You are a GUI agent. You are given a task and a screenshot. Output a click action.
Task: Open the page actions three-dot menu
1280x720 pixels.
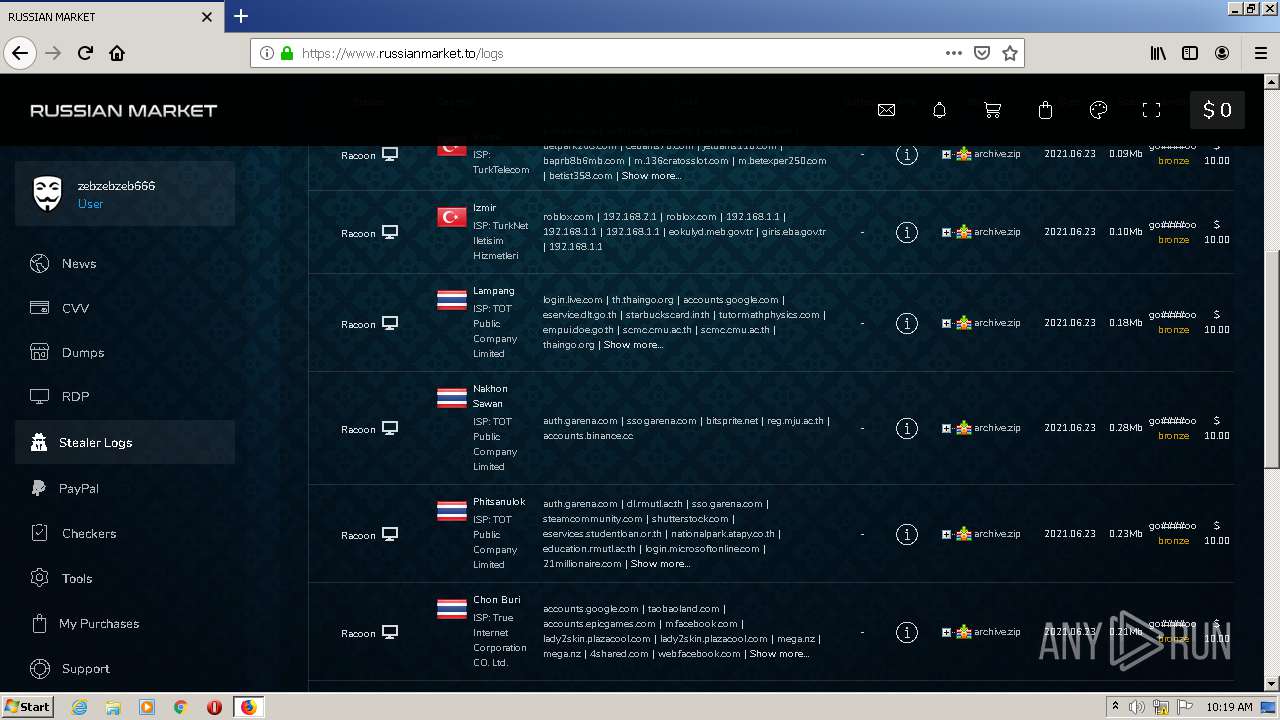954,53
